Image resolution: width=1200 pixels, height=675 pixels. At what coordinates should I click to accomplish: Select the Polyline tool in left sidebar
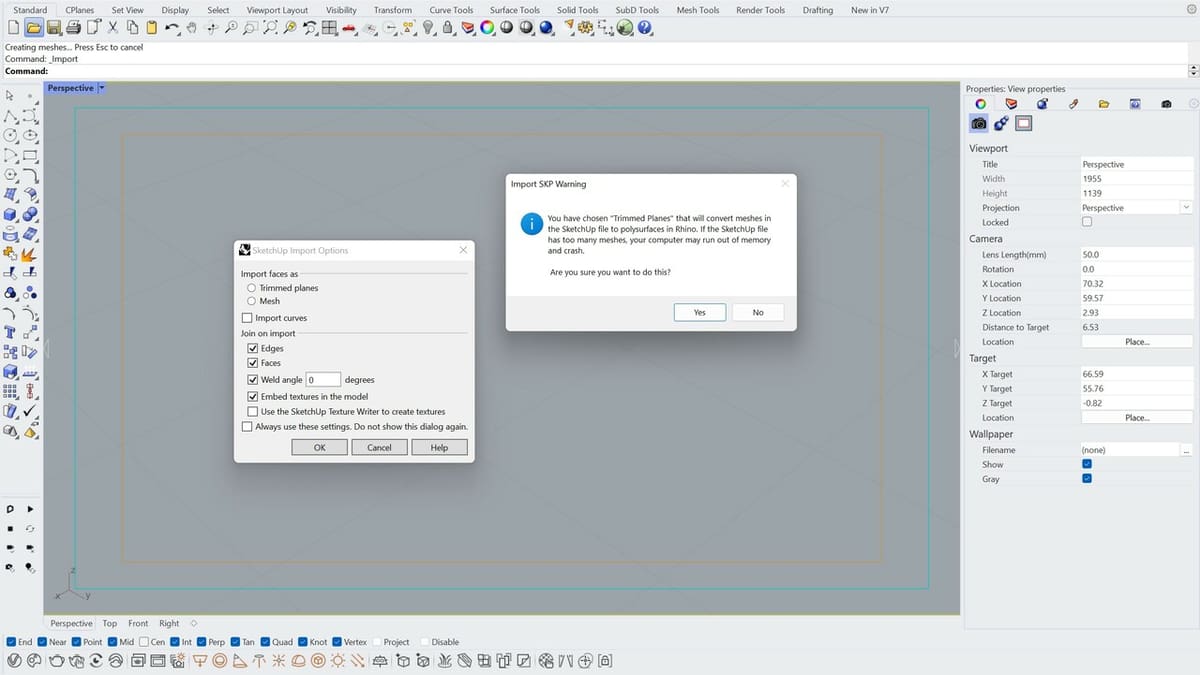pyautogui.click(x=10, y=116)
